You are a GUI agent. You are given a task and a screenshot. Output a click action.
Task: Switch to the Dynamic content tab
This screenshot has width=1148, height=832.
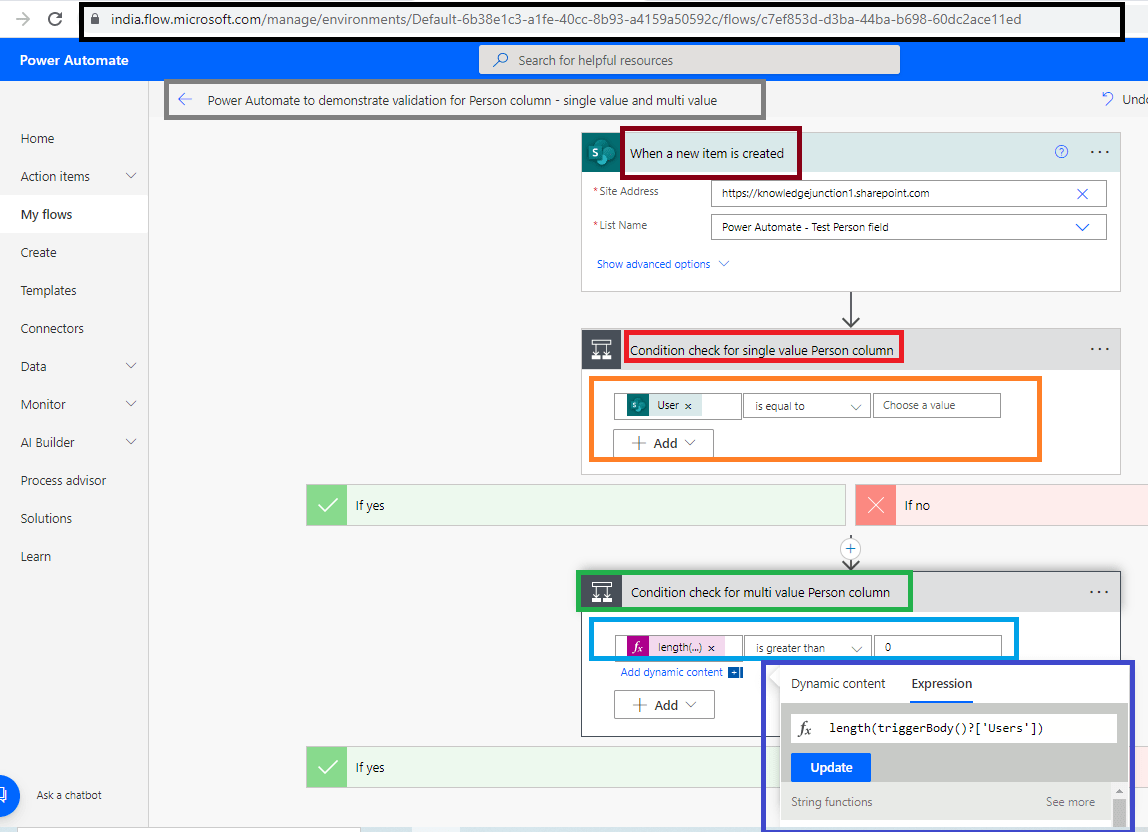point(838,683)
